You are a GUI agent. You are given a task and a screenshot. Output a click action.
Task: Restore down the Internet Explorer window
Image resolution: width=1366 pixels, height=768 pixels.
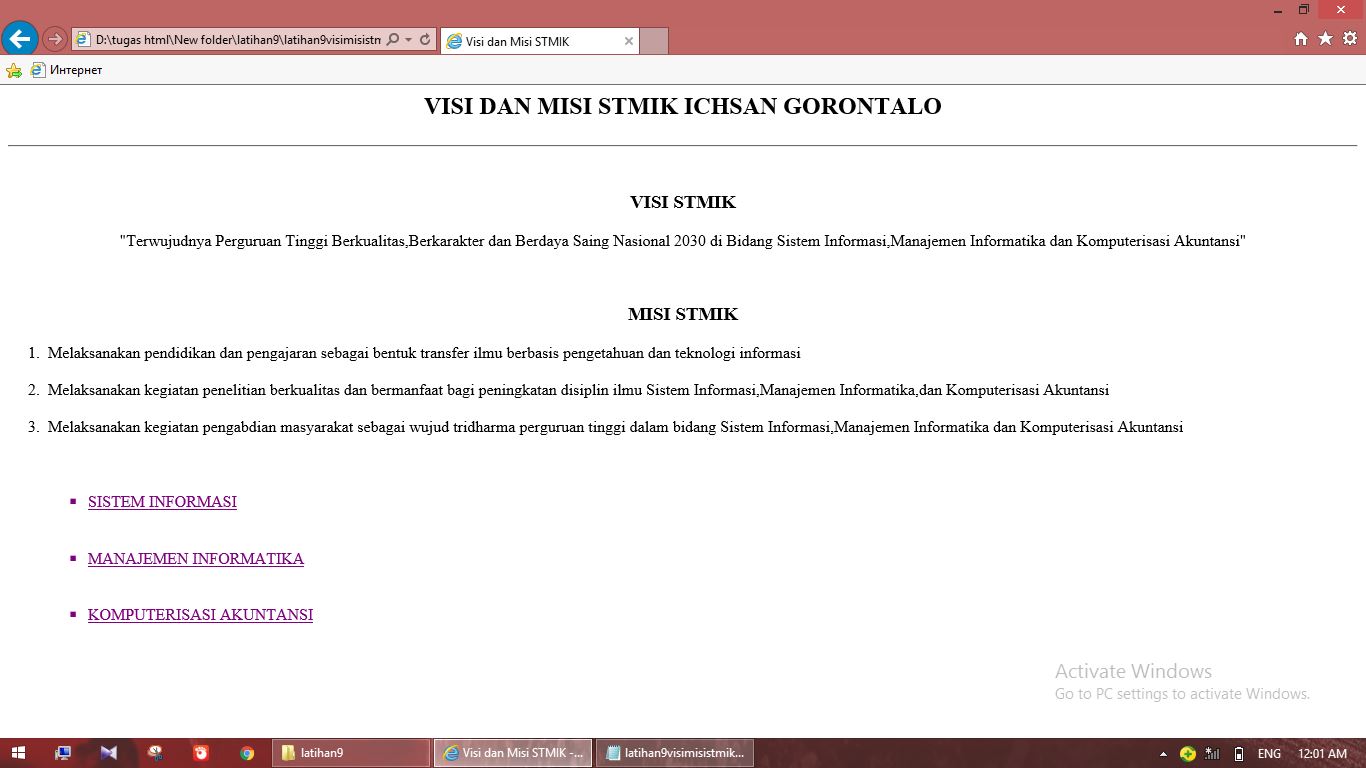click(x=1304, y=9)
